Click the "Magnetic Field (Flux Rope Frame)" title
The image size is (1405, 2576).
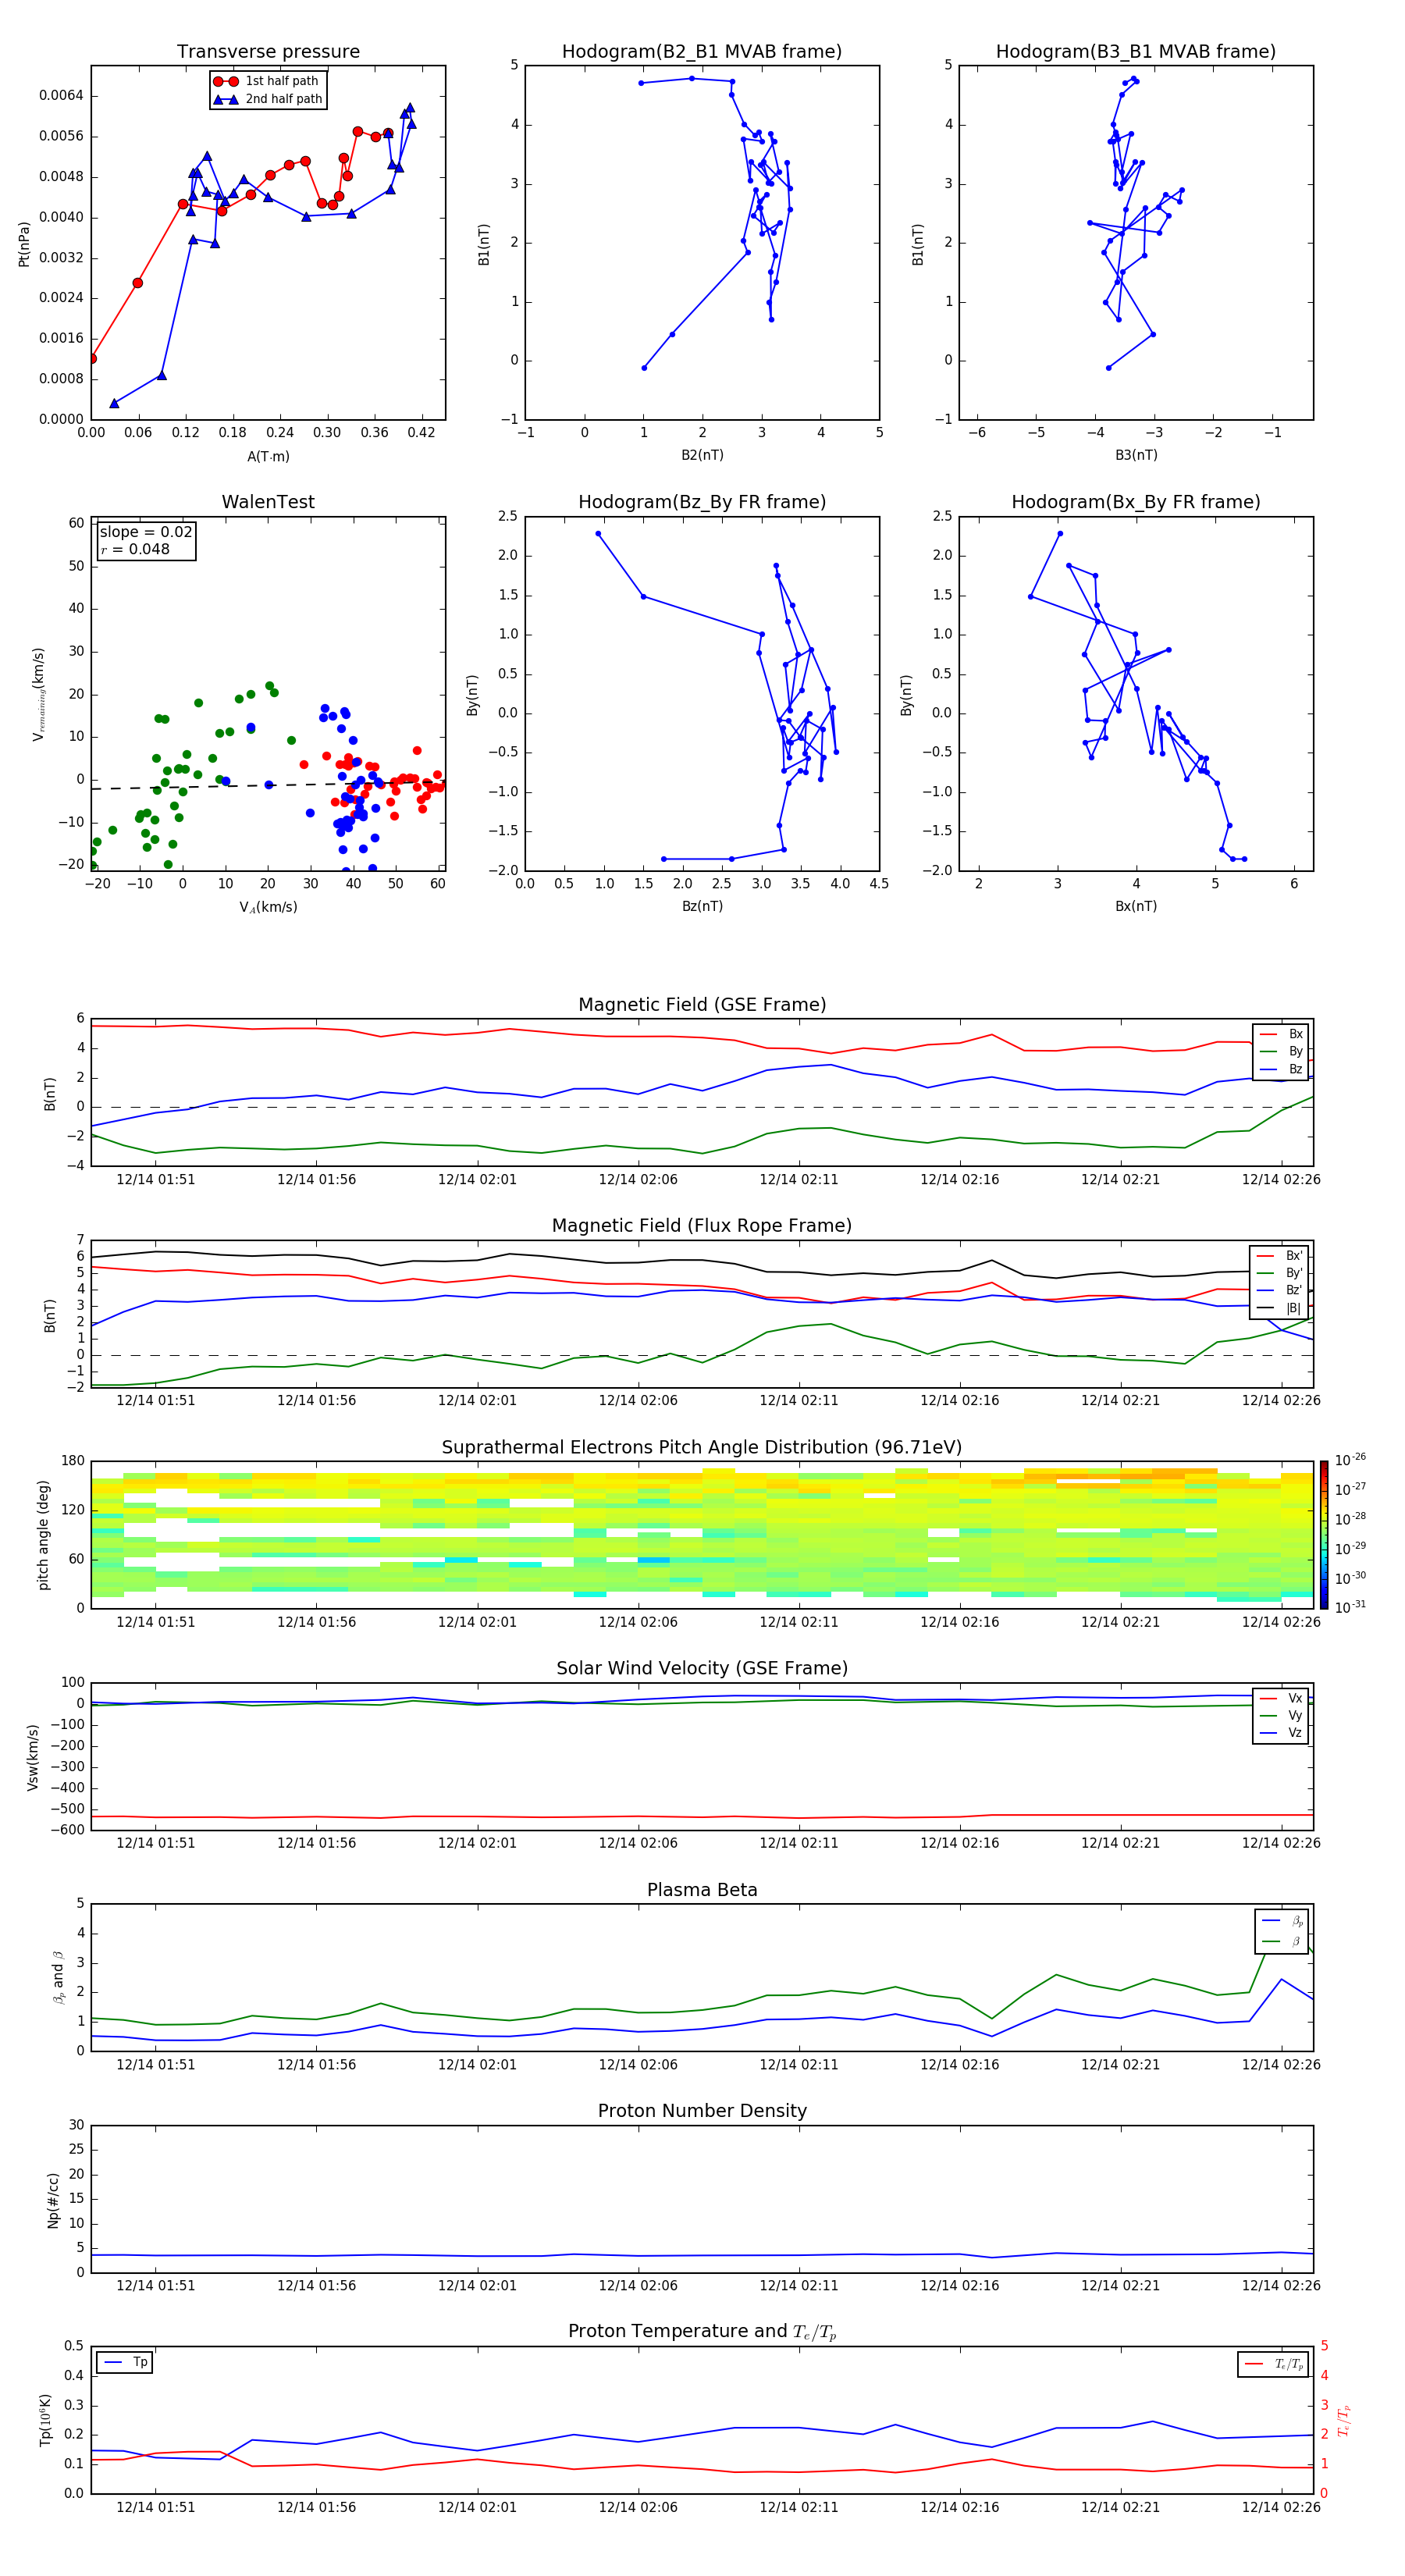tap(702, 1226)
